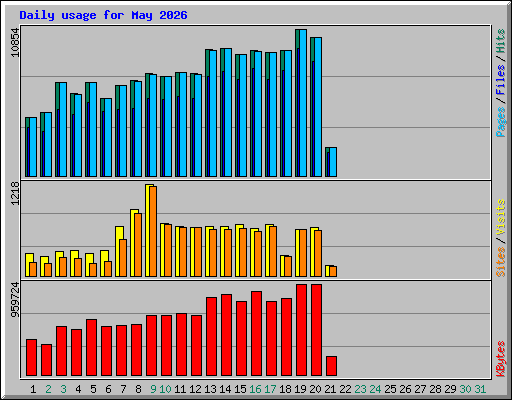Click day 23 on the date axis
The height and width of the screenshot is (400, 512).
tap(360, 389)
